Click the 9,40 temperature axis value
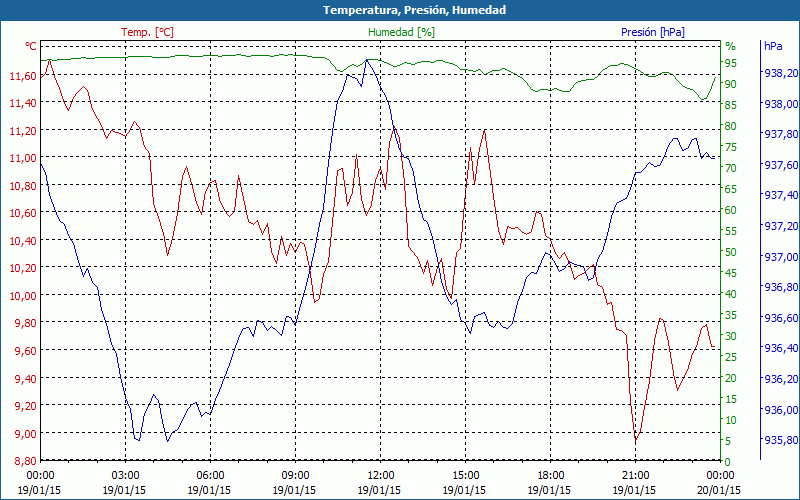800x500 pixels. 26,379
